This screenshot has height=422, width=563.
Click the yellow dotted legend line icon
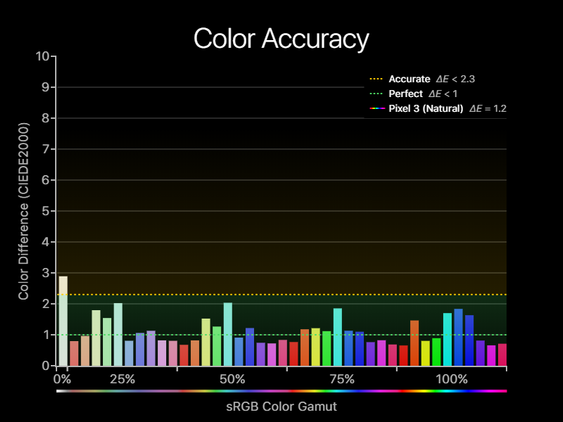(376, 79)
